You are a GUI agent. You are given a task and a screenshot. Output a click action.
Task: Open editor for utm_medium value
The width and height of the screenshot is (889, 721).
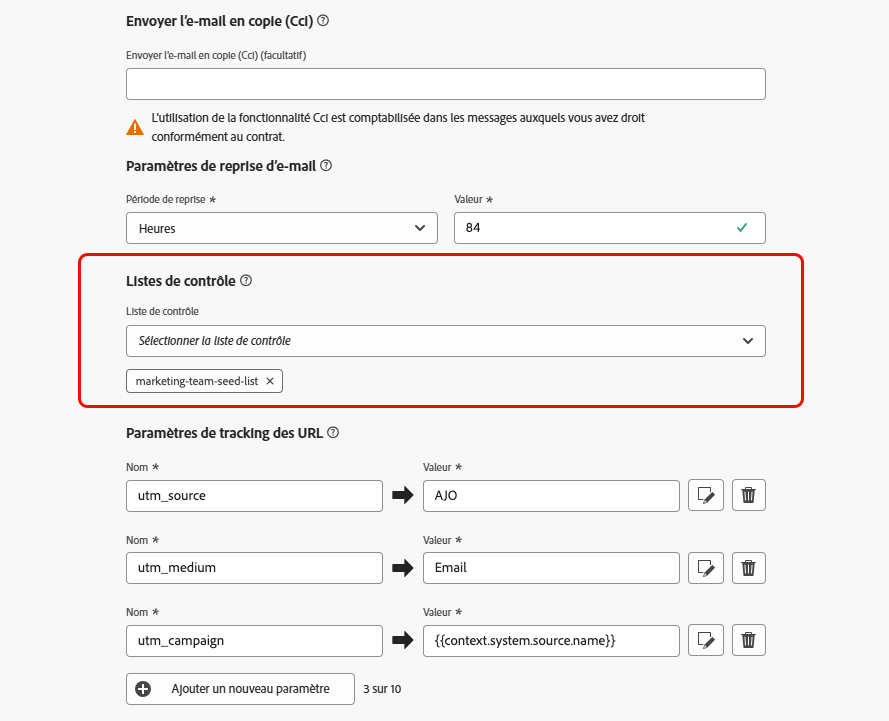[706, 568]
